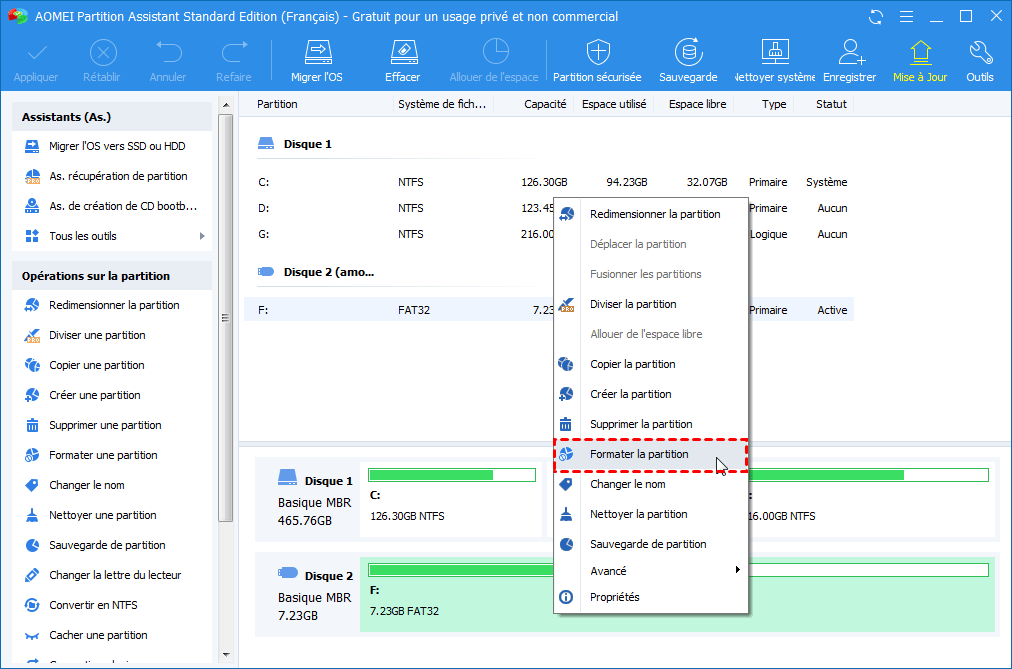Viewport: 1012px width, 669px height.
Task: Click the Mise à Jour upgrade icon
Action: [919, 51]
